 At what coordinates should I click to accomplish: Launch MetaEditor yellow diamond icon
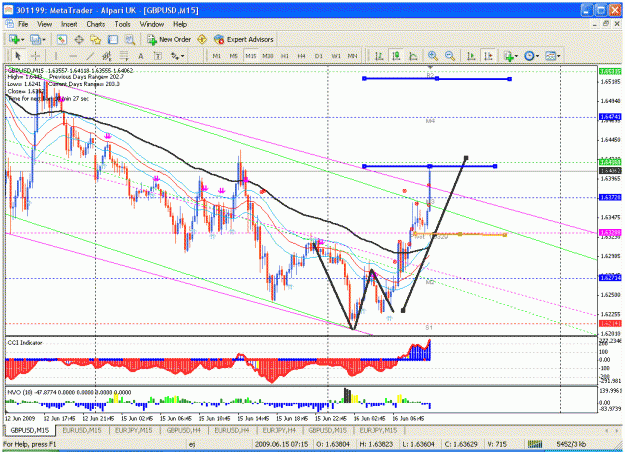tap(202, 39)
